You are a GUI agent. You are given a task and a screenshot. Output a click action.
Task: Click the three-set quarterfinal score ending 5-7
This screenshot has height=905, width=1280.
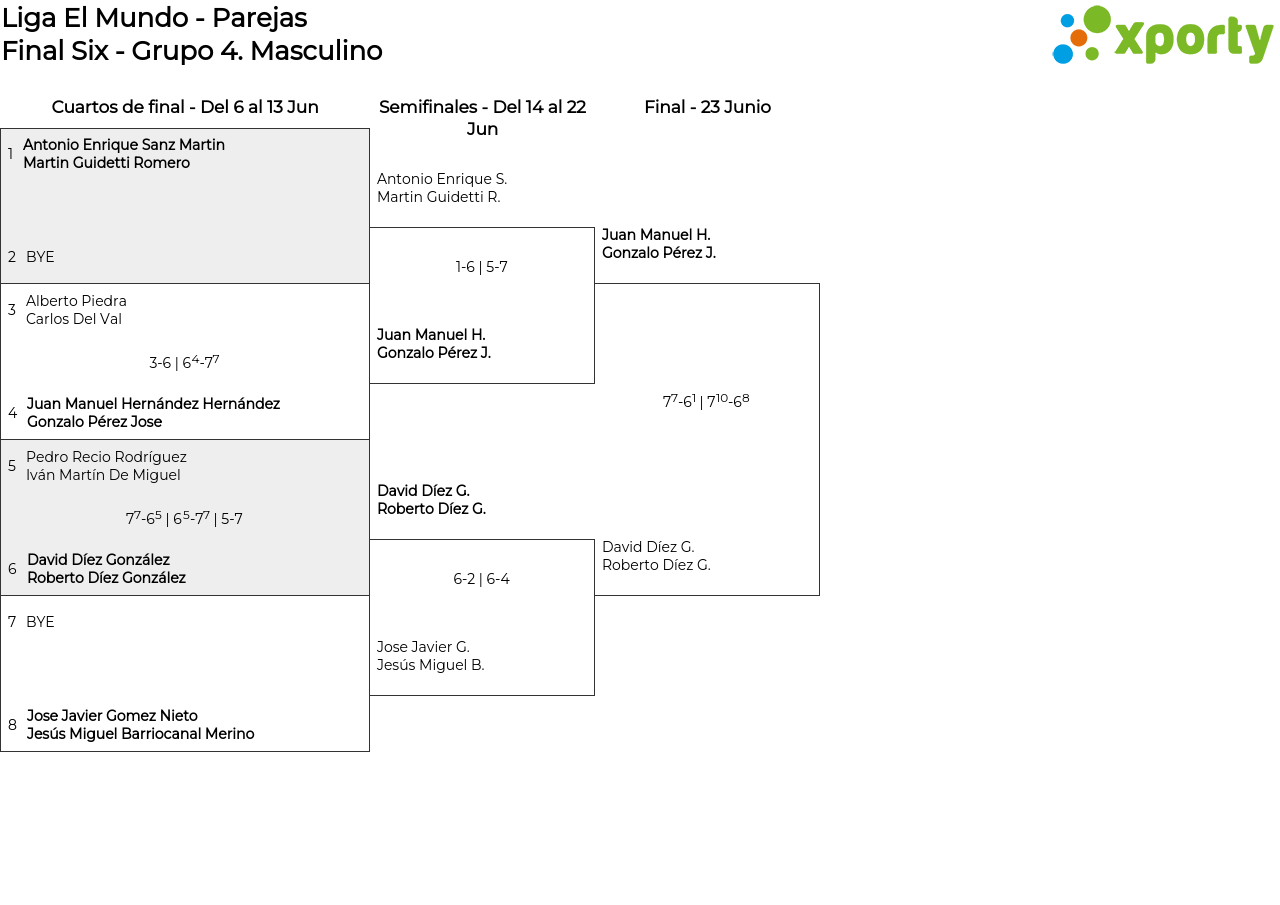(184, 518)
